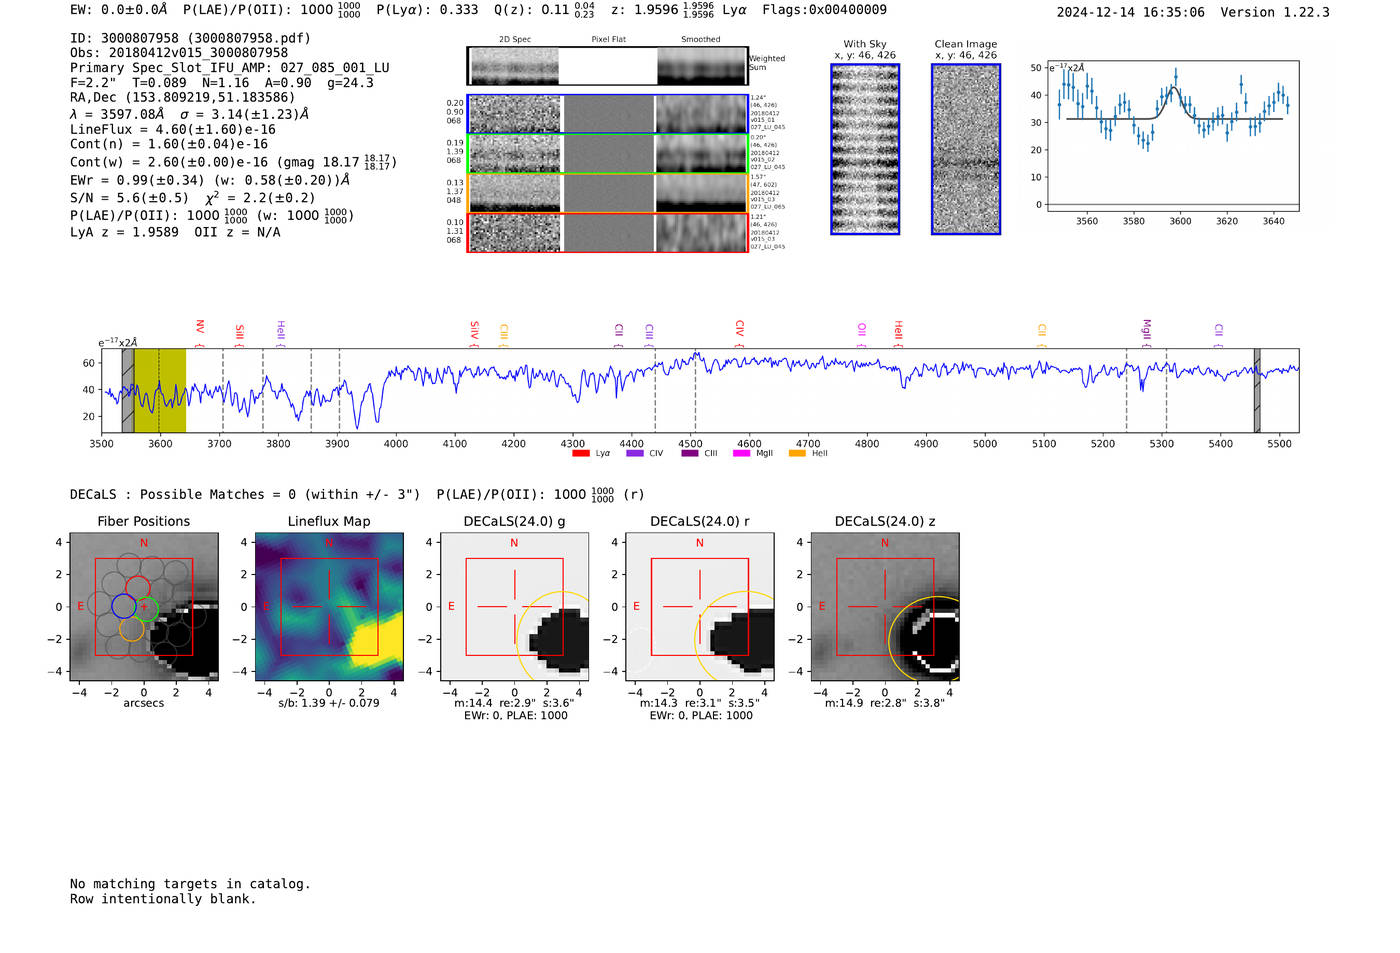
Task: Open the orange-bordered 2D spectrum row
Action: 607,193
